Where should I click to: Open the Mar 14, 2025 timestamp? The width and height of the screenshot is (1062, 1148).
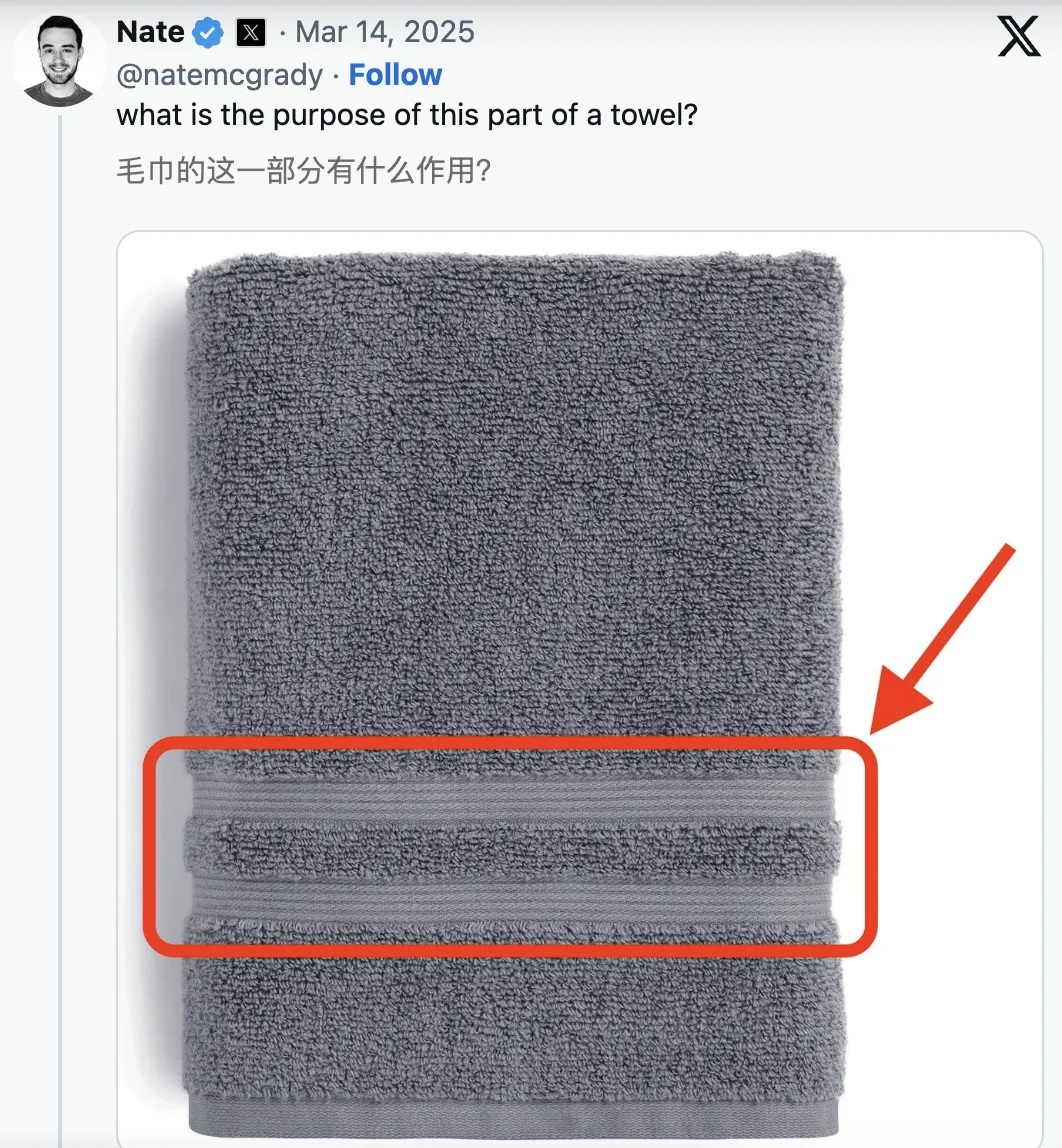385,32
